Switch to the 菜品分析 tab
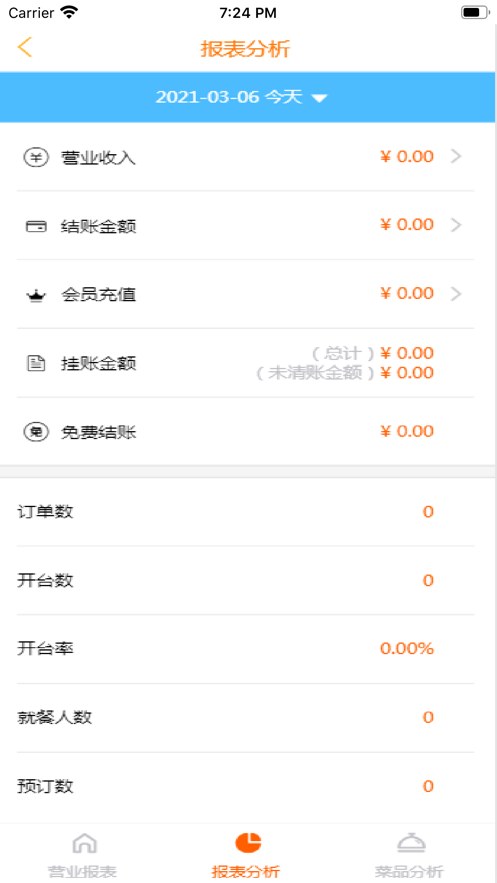This screenshot has width=497, height=883. tap(409, 872)
